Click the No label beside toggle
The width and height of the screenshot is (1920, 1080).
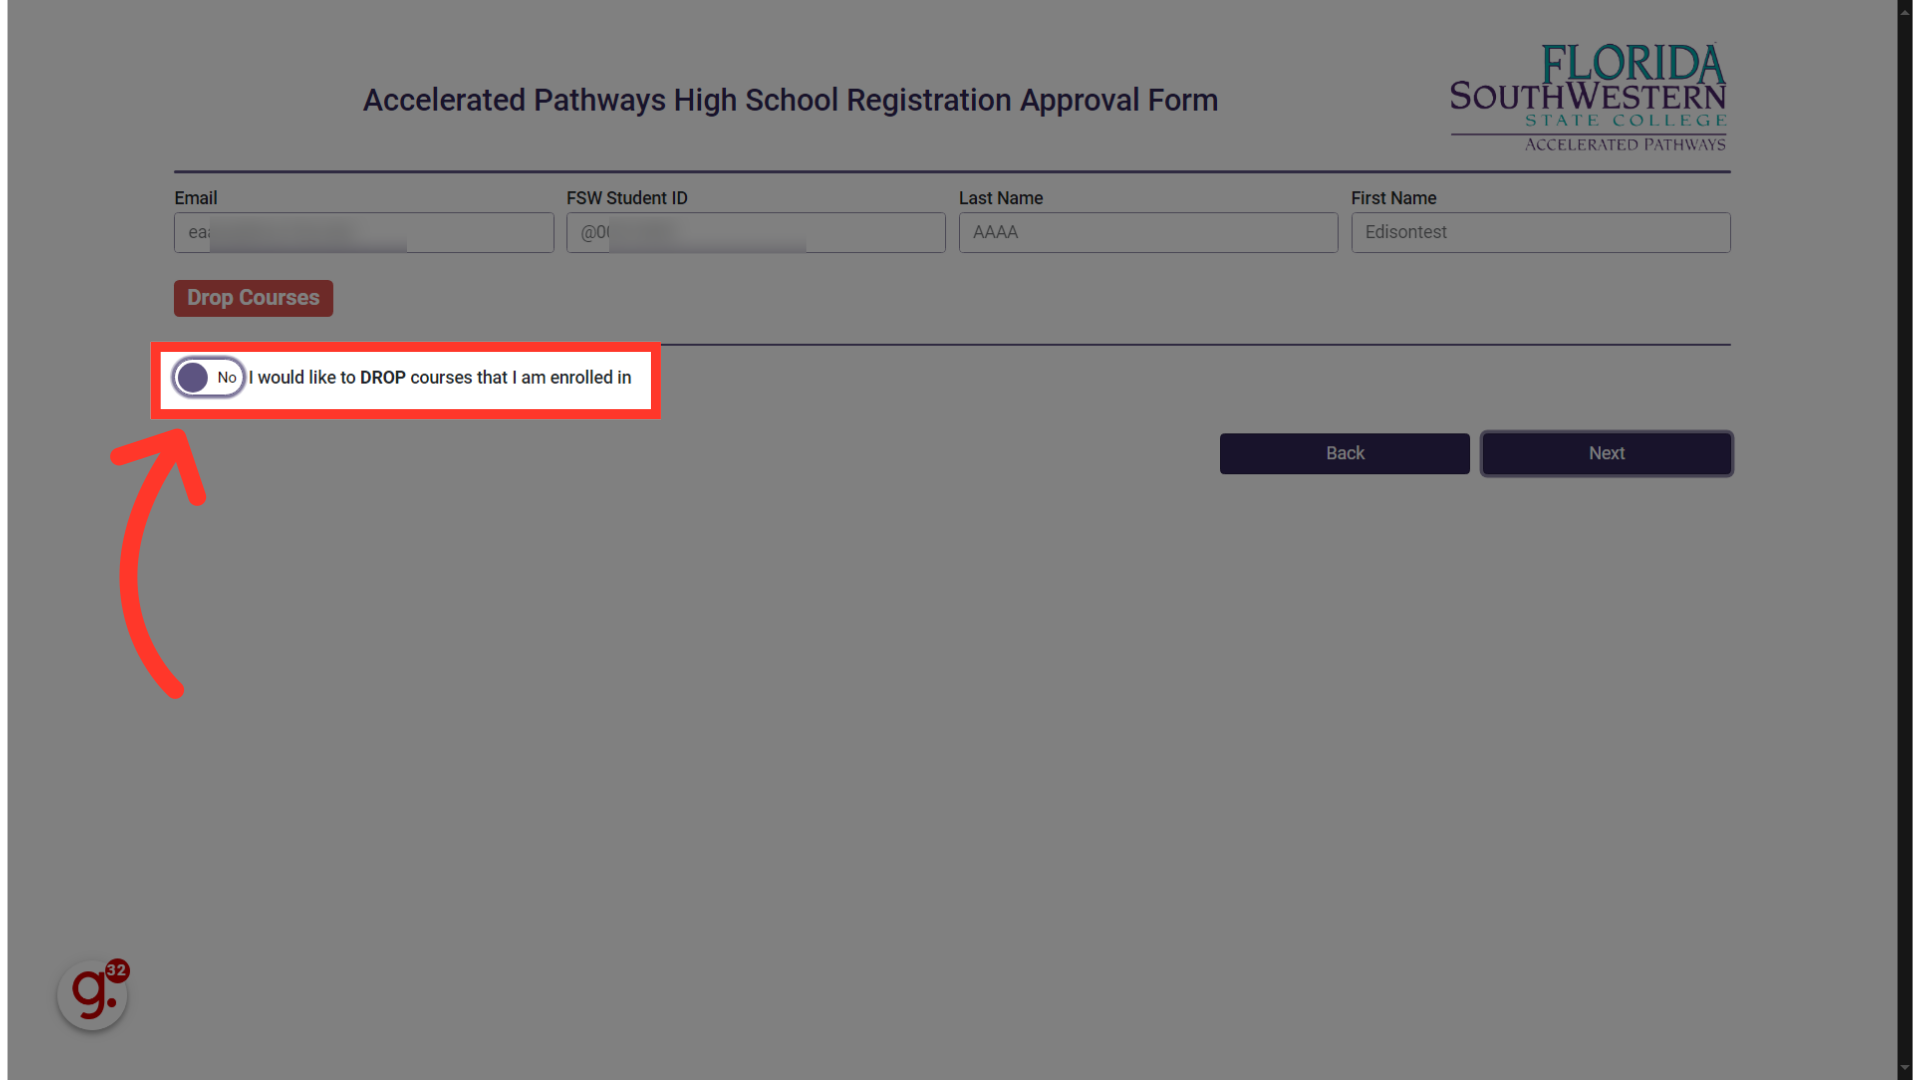coord(225,377)
